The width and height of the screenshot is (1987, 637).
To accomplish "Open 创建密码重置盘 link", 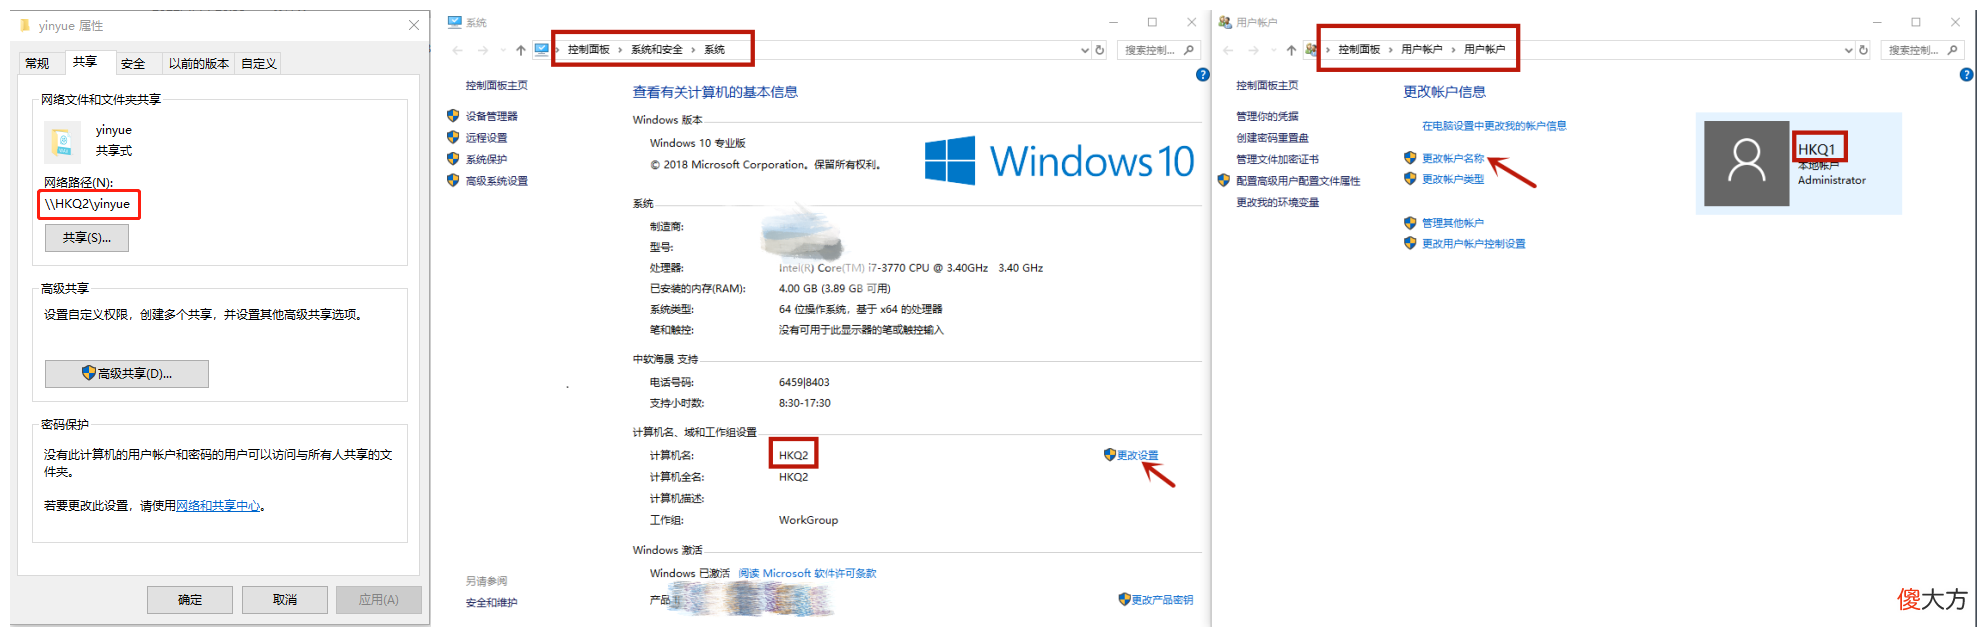I will pos(1272,138).
